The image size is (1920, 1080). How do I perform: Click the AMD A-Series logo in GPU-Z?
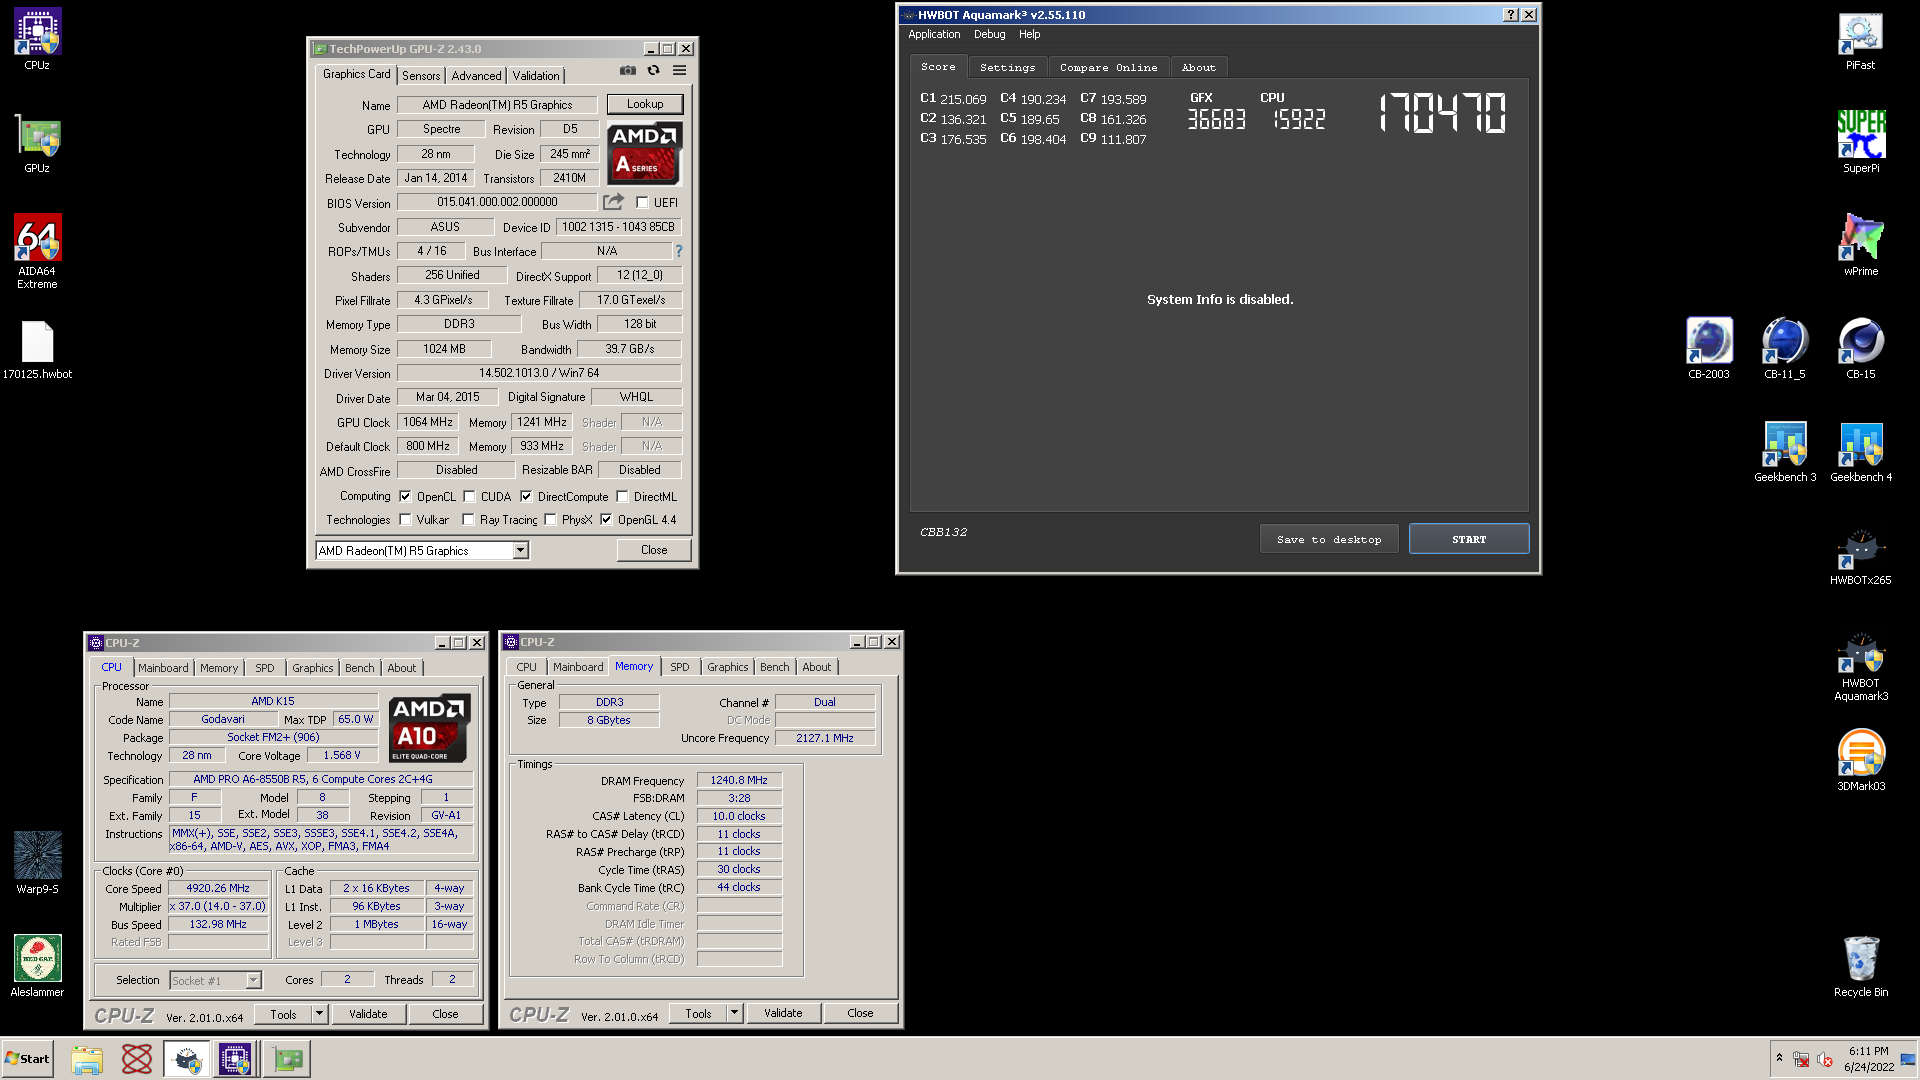point(645,153)
